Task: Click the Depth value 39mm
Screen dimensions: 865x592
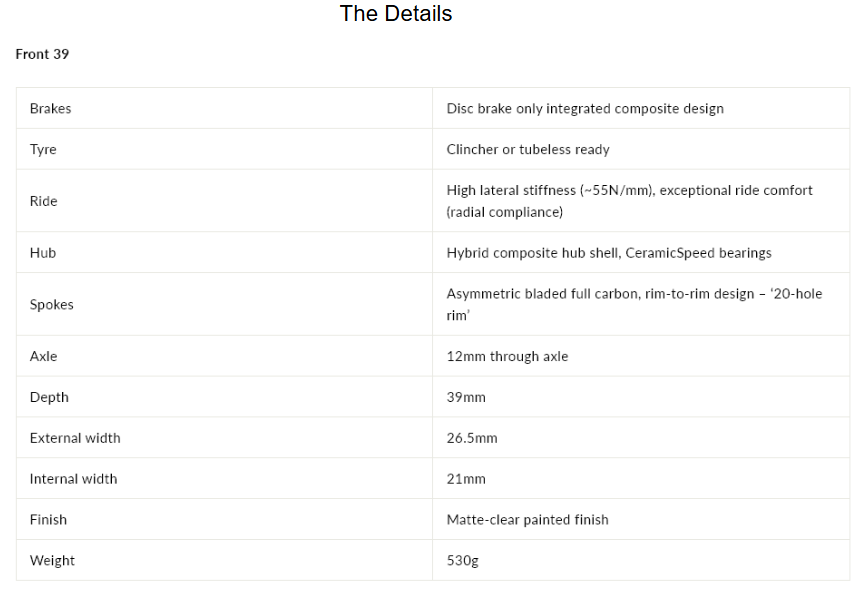Action: pos(466,397)
